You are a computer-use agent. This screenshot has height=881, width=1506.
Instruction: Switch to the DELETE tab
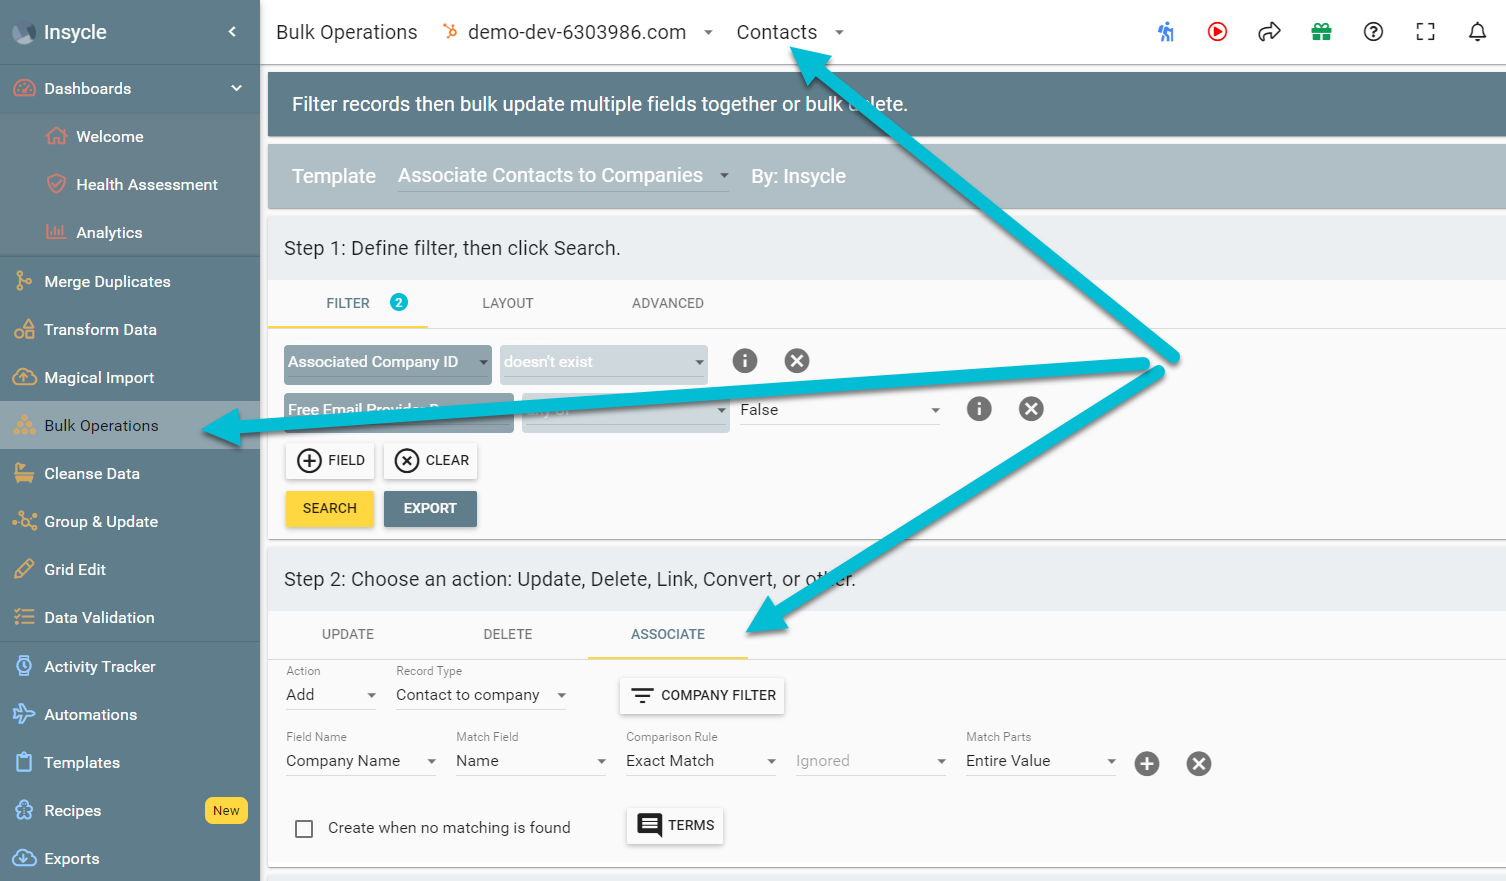click(508, 635)
